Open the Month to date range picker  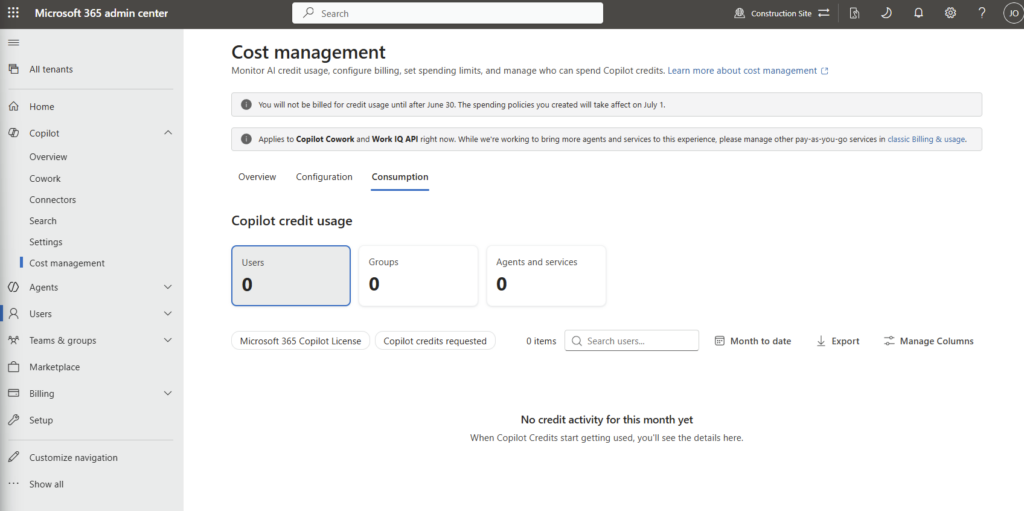pyautogui.click(x=753, y=341)
